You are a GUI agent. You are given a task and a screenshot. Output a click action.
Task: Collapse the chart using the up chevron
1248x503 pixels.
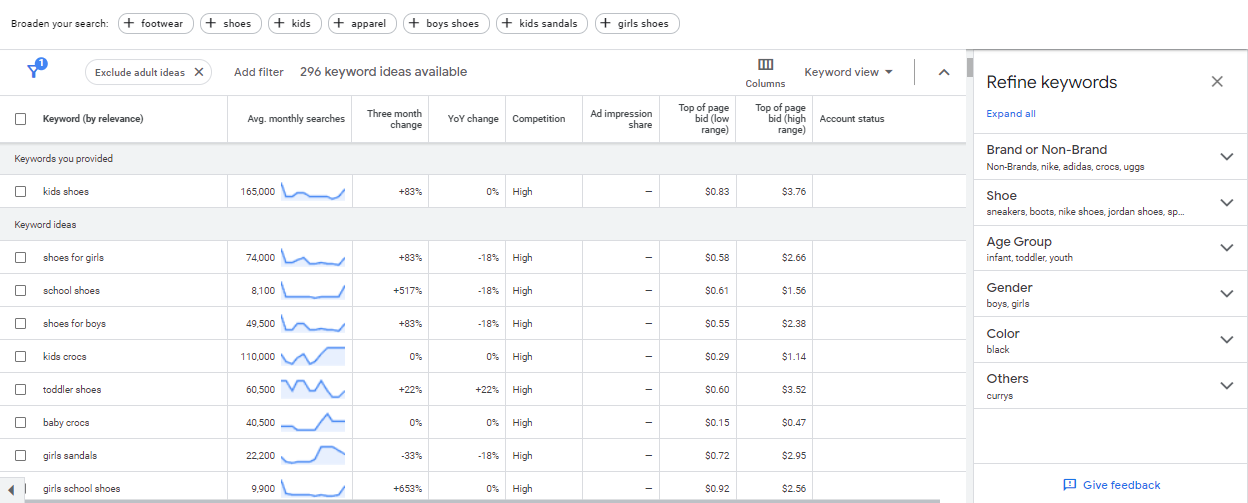(x=943, y=72)
